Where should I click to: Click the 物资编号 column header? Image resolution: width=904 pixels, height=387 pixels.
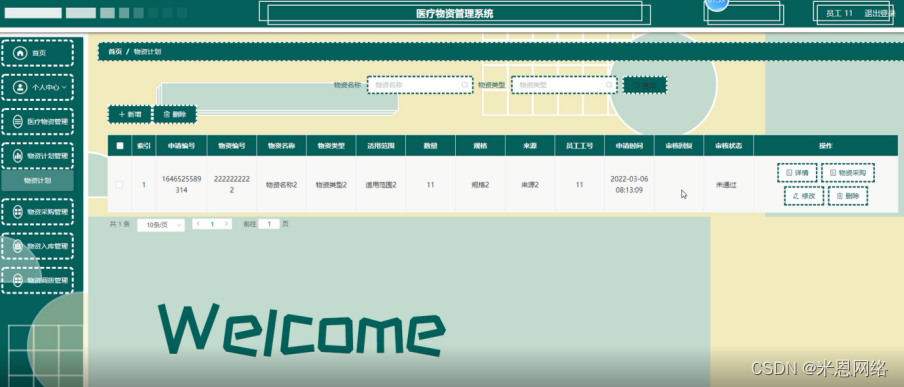(232, 146)
